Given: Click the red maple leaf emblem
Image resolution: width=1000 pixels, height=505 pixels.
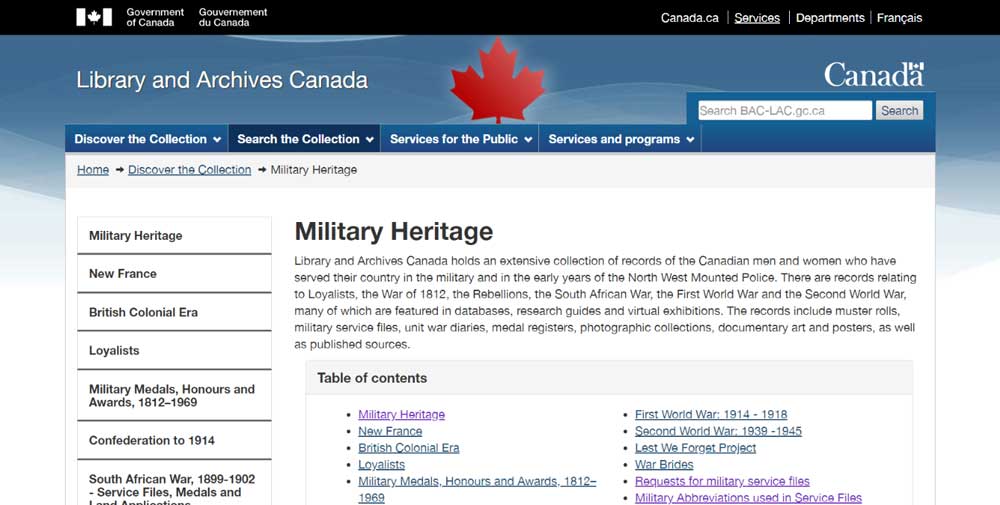Looking at the screenshot, I should [x=497, y=80].
